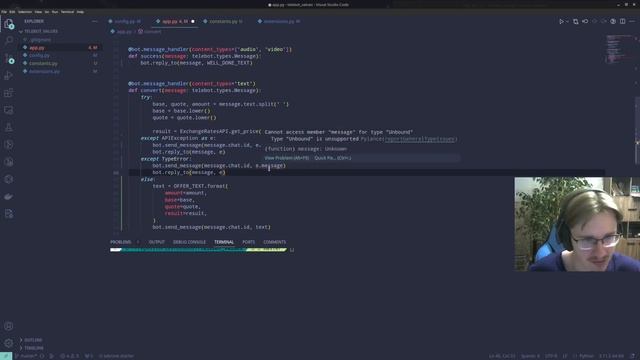Click the Spaces indentation status entry
Viewport: 640px width, 360px height.
click(530, 356)
